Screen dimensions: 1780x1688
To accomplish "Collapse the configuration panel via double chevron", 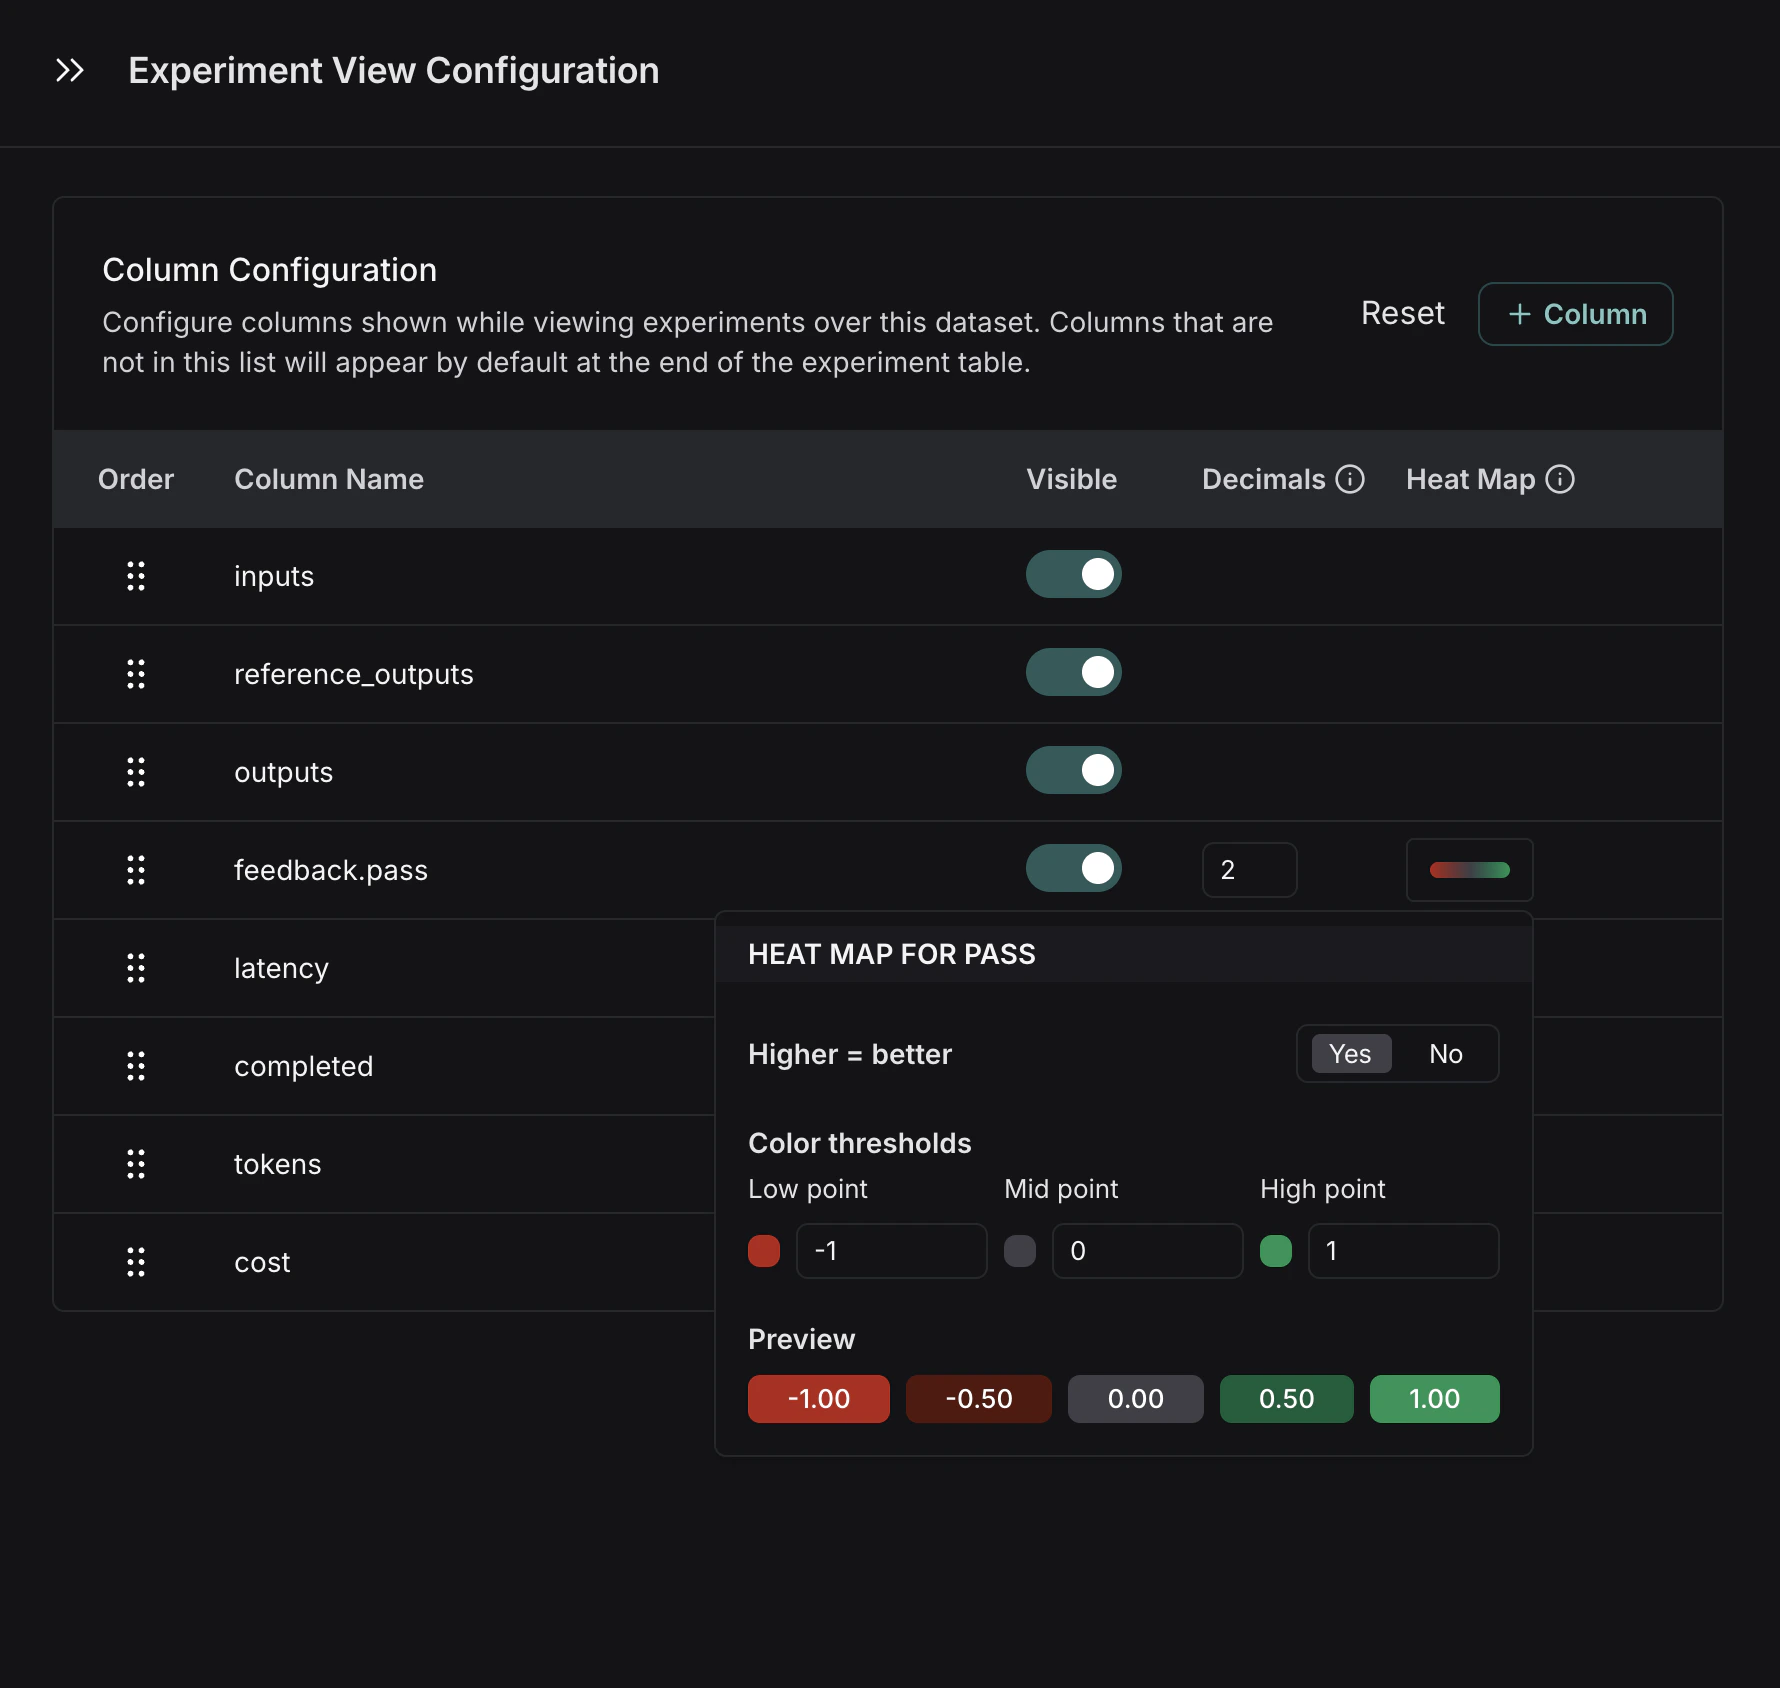I will pyautogui.click(x=69, y=70).
